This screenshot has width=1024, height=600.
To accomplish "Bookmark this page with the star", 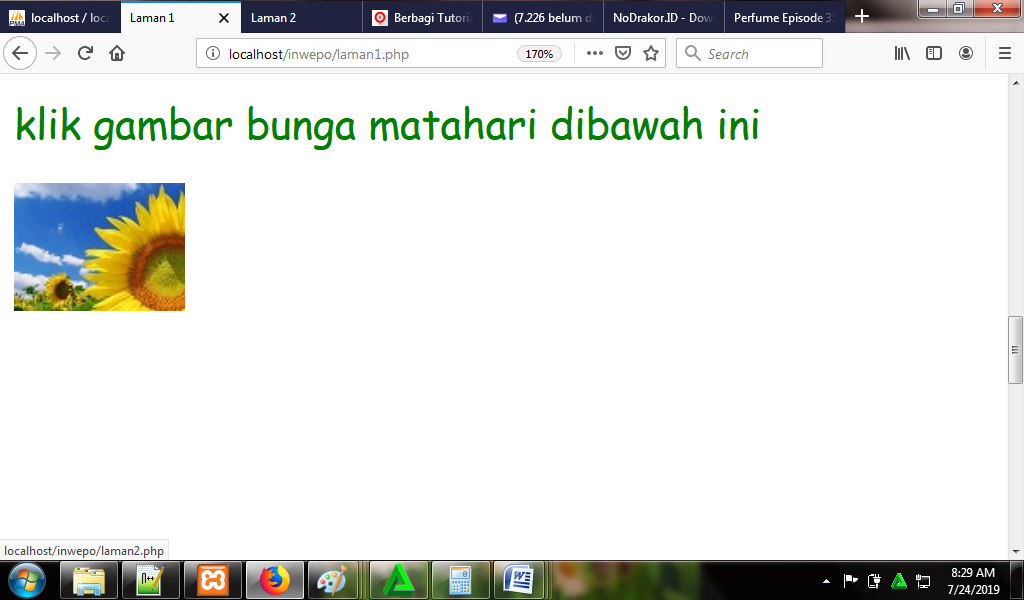I will pos(650,53).
